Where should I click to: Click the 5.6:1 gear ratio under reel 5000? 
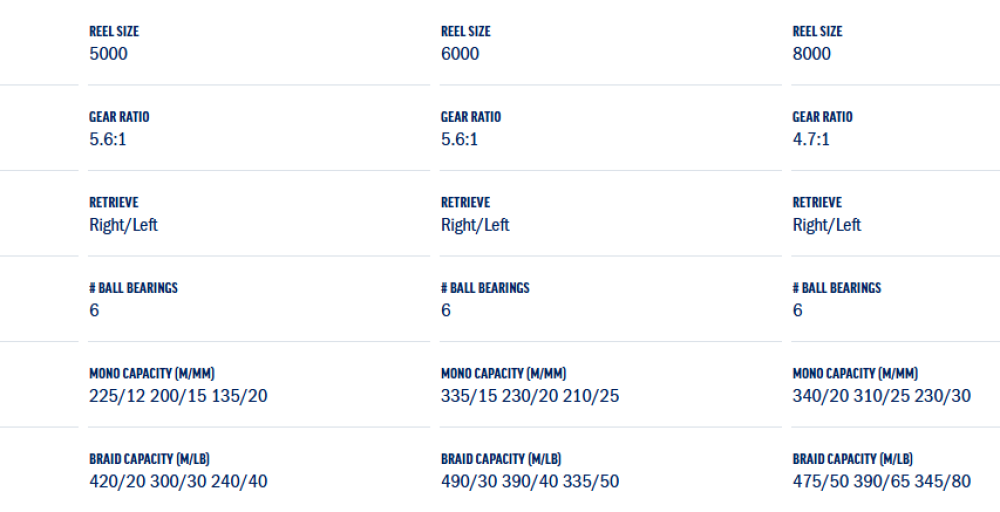[x=108, y=139]
